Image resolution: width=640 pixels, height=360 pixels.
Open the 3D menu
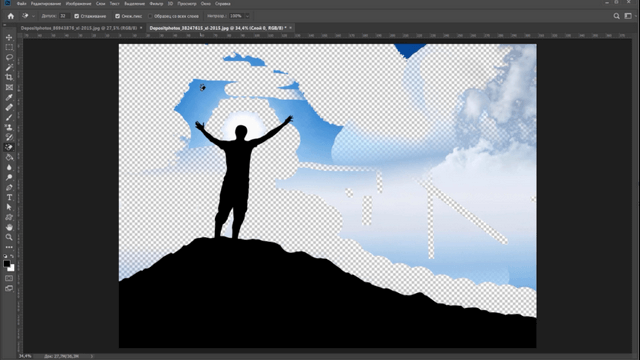point(170,4)
